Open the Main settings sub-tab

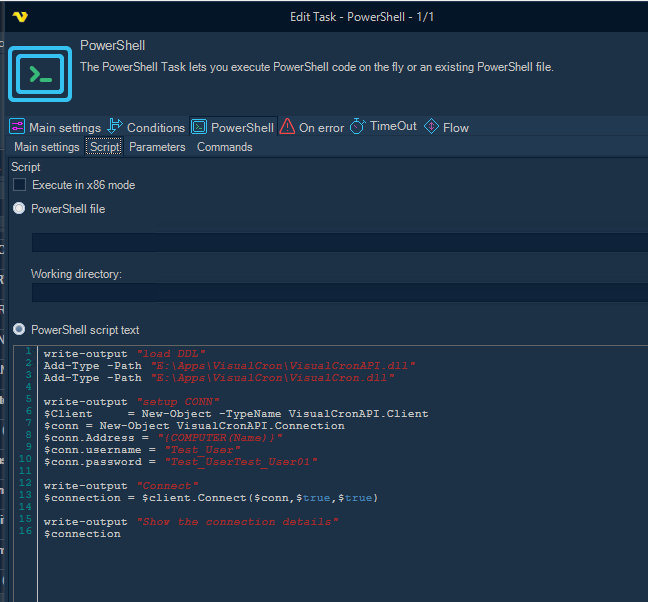46,147
